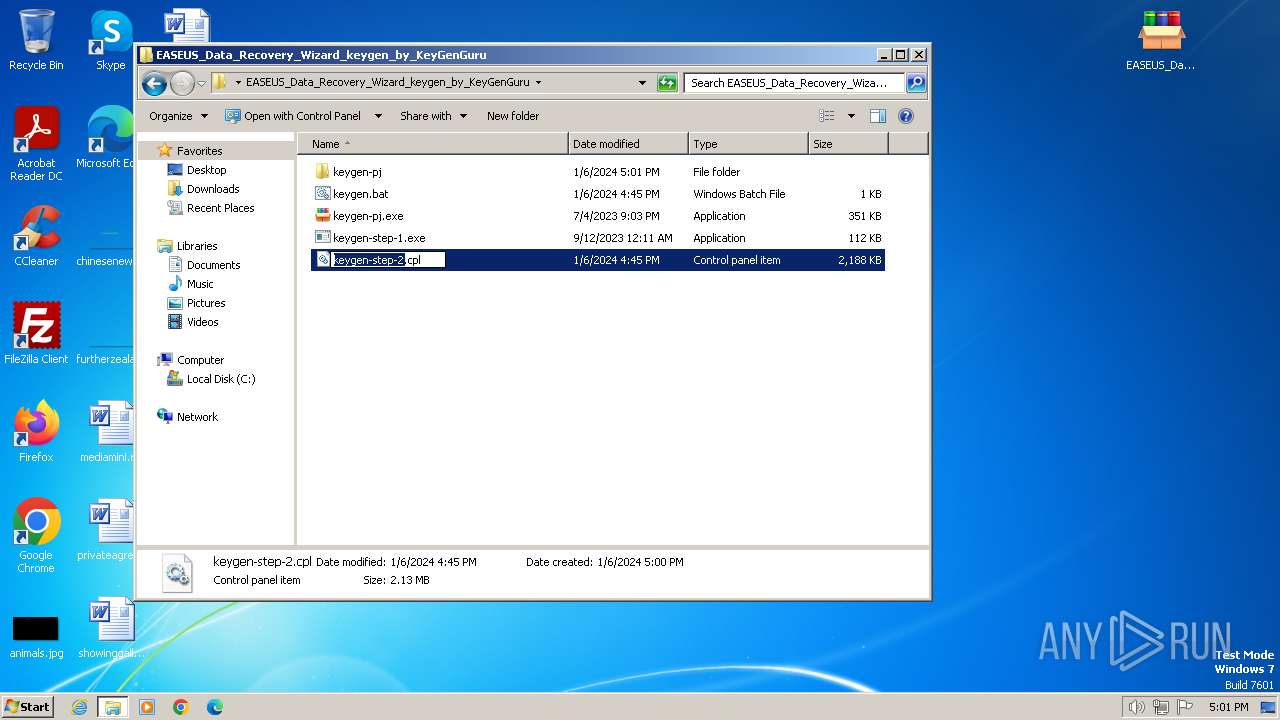Open the Music library
This screenshot has height=720, width=1280.
pos(200,284)
